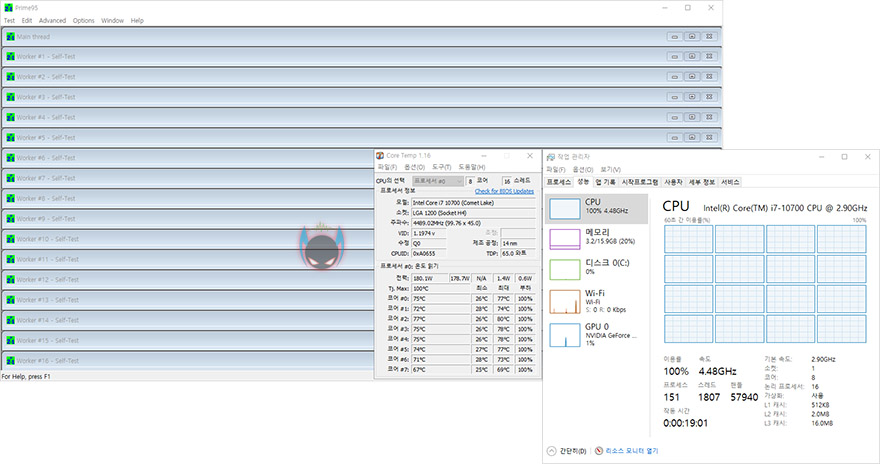Click the Core Temp 1.16 title bar icon
880x464 pixels.
[x=380, y=155]
